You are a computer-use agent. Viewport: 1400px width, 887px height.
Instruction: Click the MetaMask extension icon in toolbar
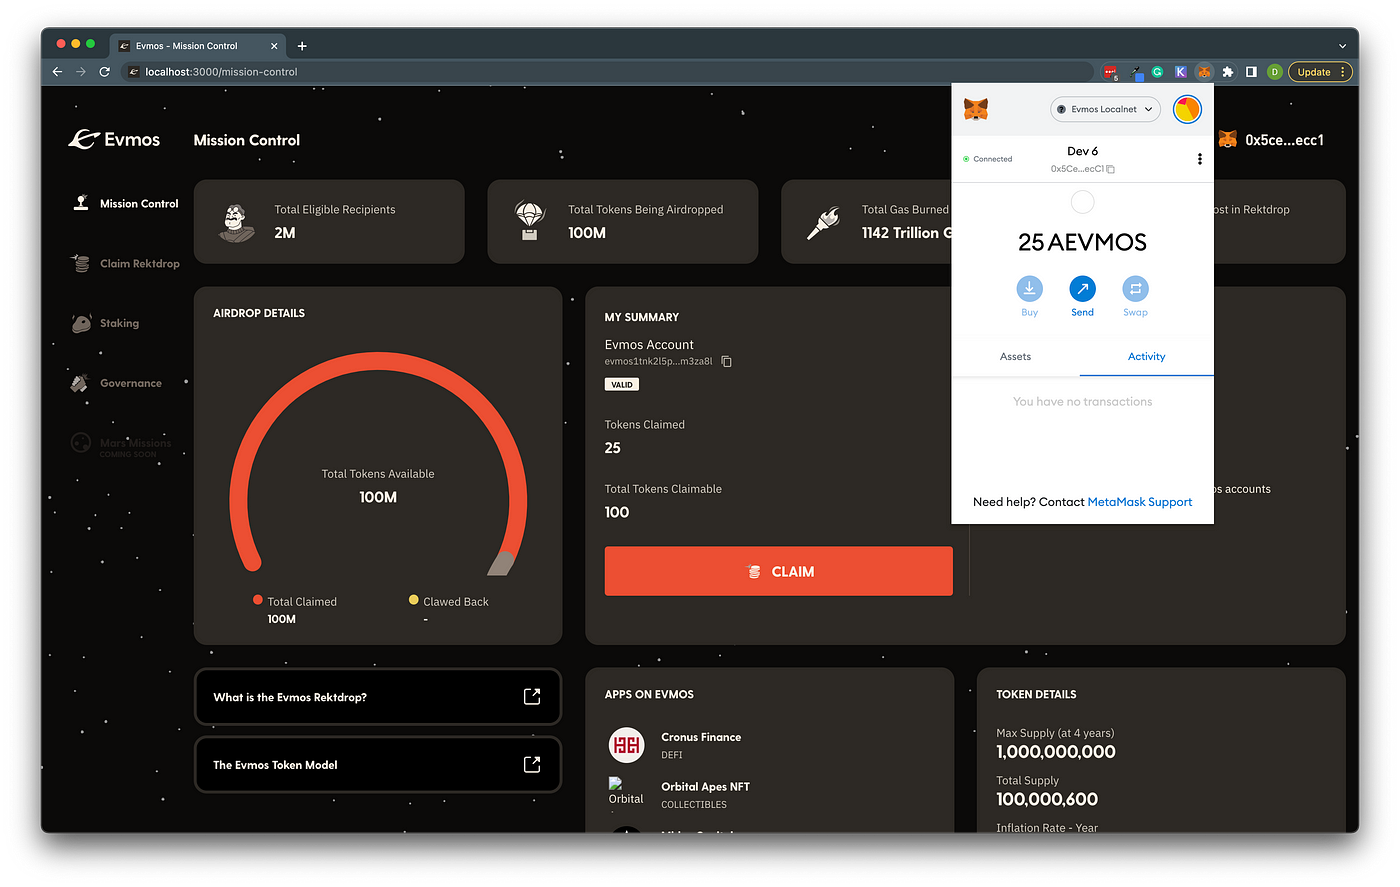(1204, 72)
